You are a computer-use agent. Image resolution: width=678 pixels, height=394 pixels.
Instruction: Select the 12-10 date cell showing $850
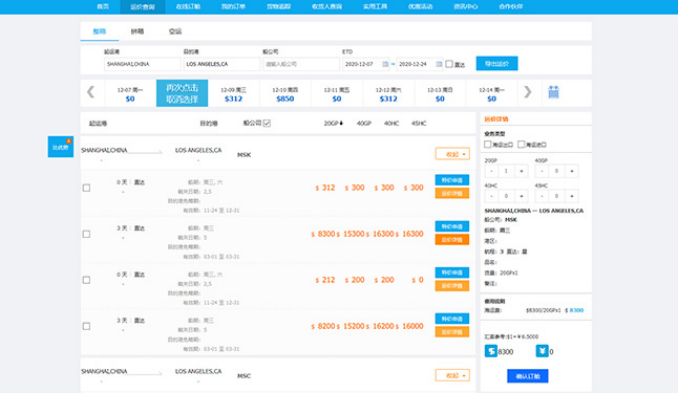pos(285,93)
